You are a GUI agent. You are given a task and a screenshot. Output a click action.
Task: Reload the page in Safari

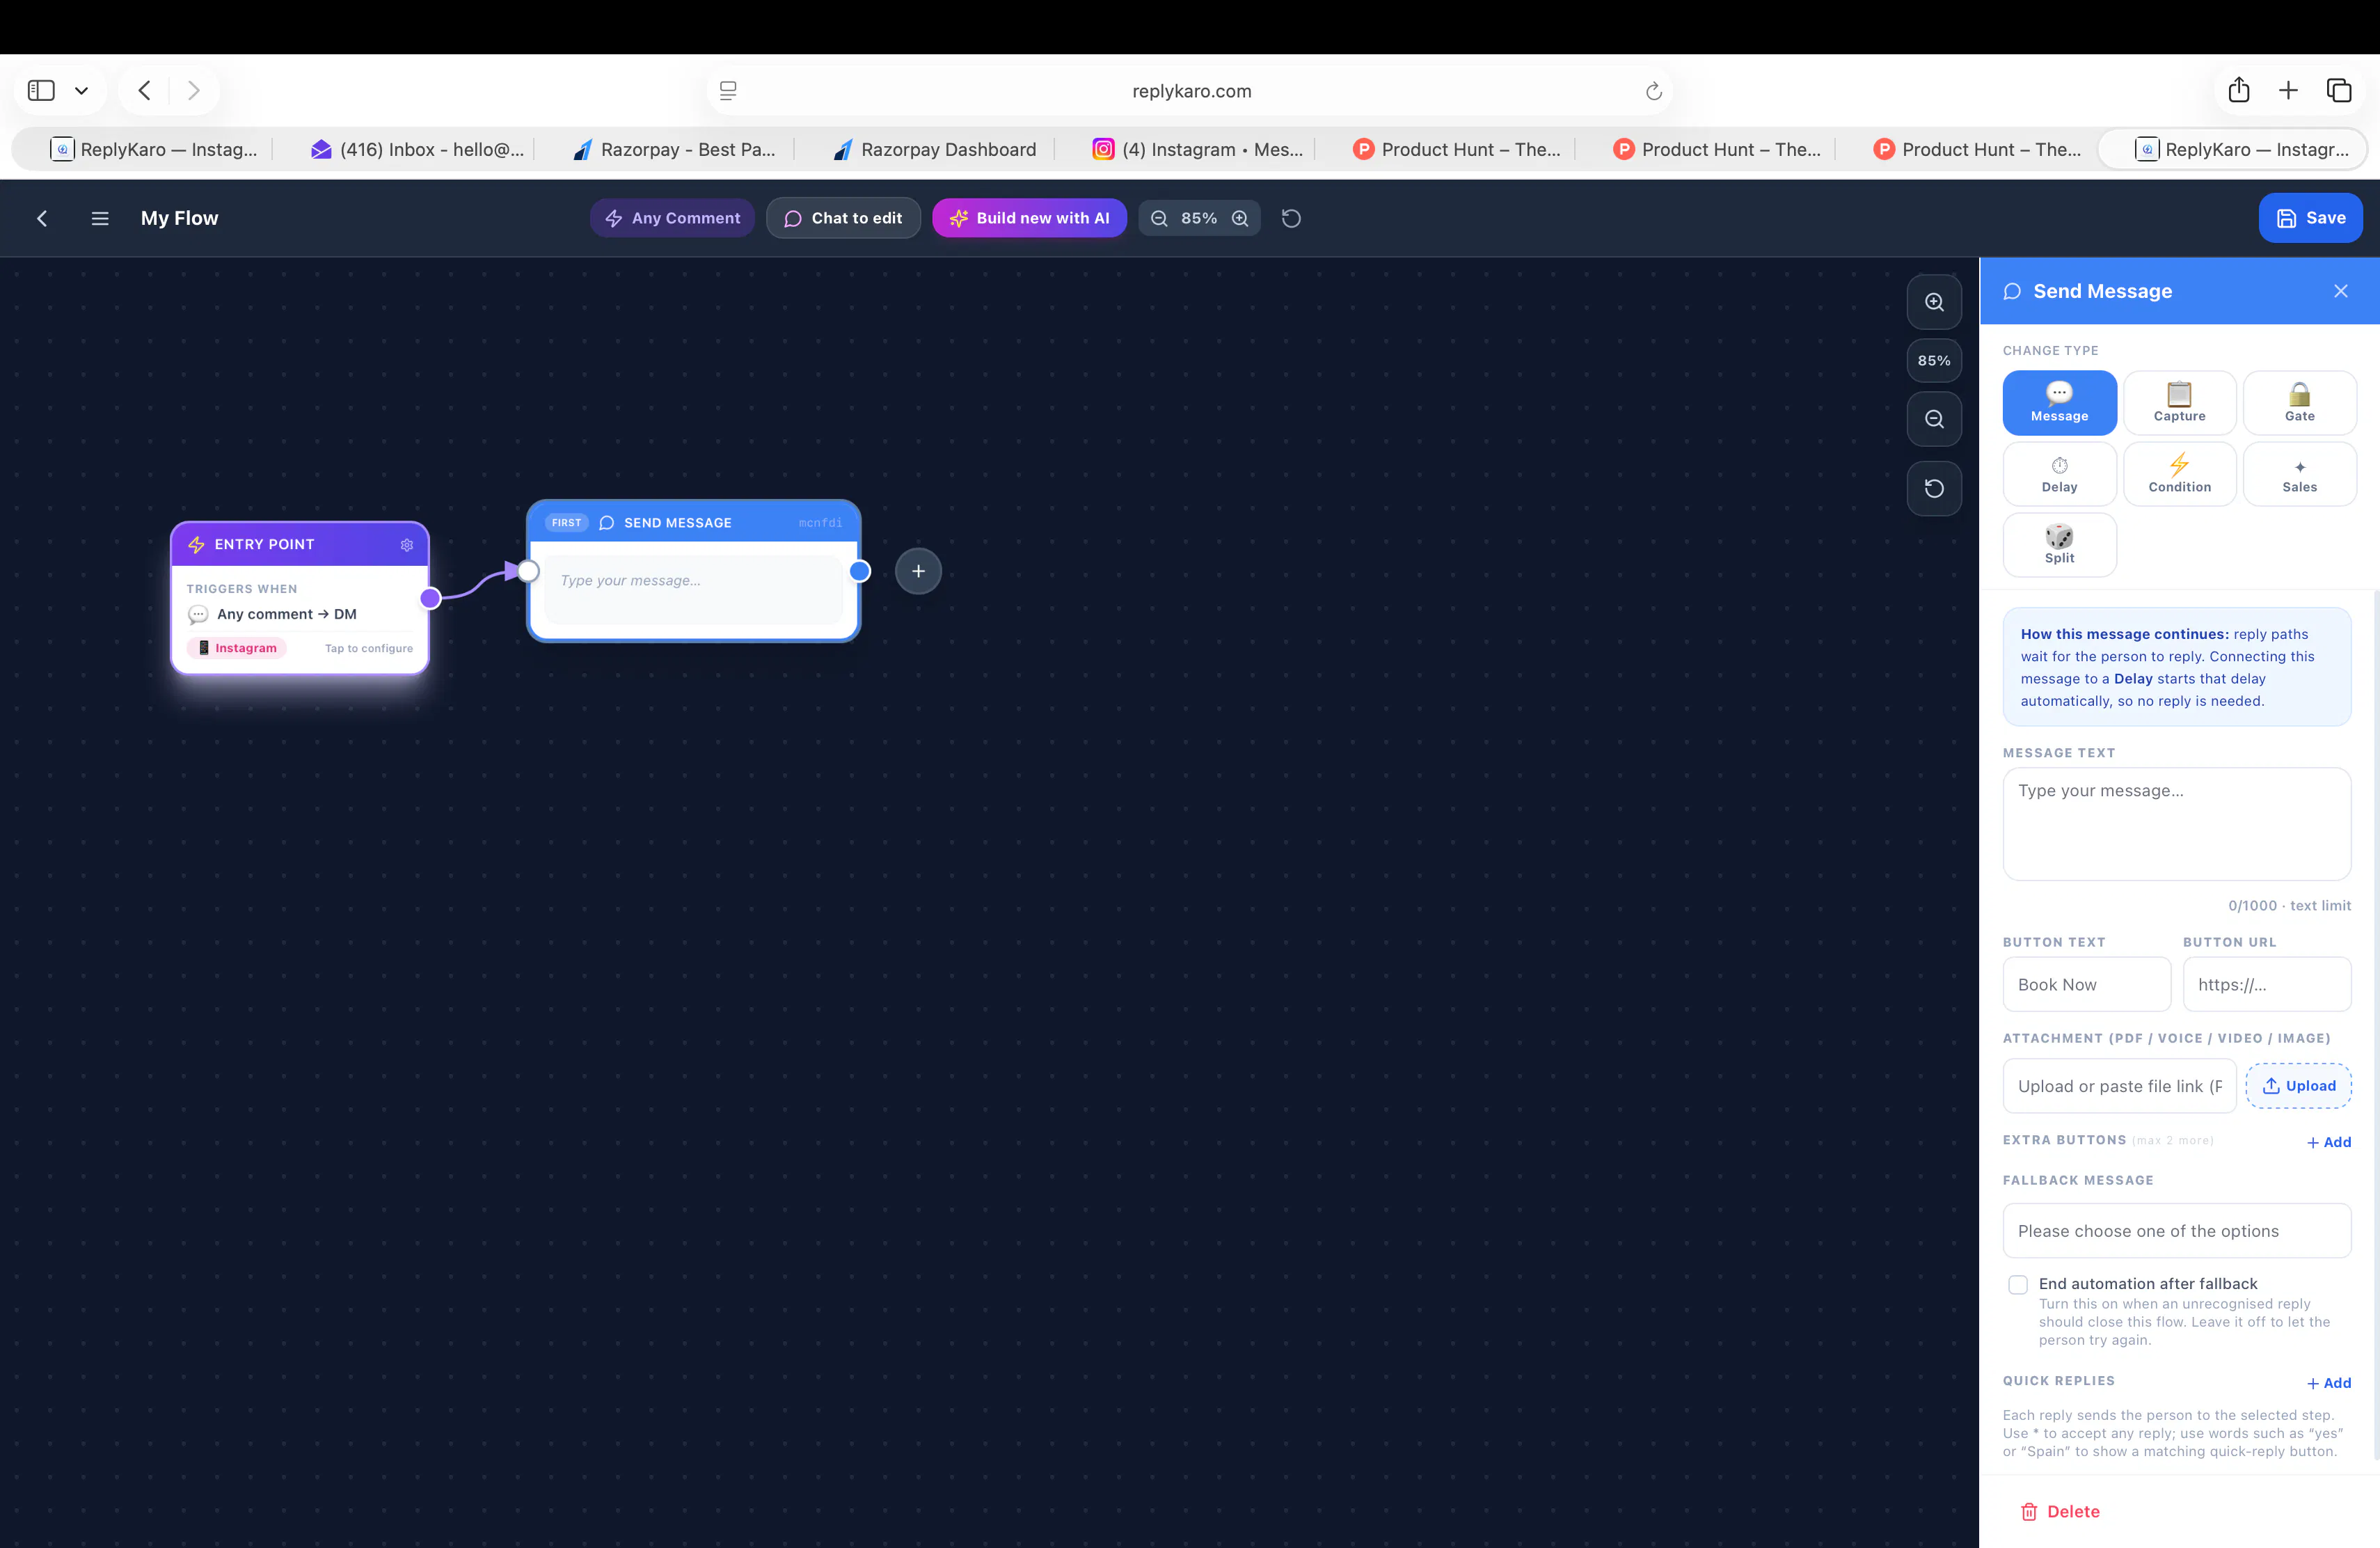click(x=1653, y=91)
